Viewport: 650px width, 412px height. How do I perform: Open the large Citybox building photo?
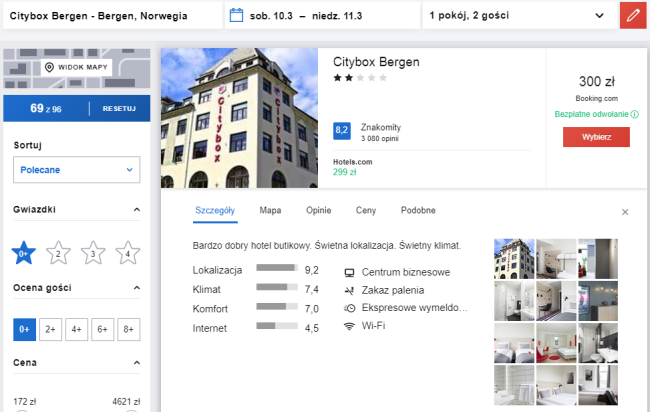(x=240, y=118)
